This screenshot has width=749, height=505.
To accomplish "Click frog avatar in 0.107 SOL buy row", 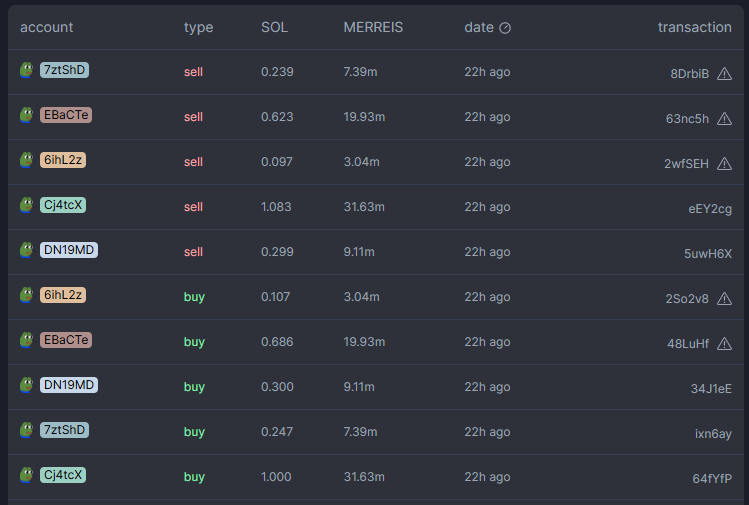I will click(27, 295).
